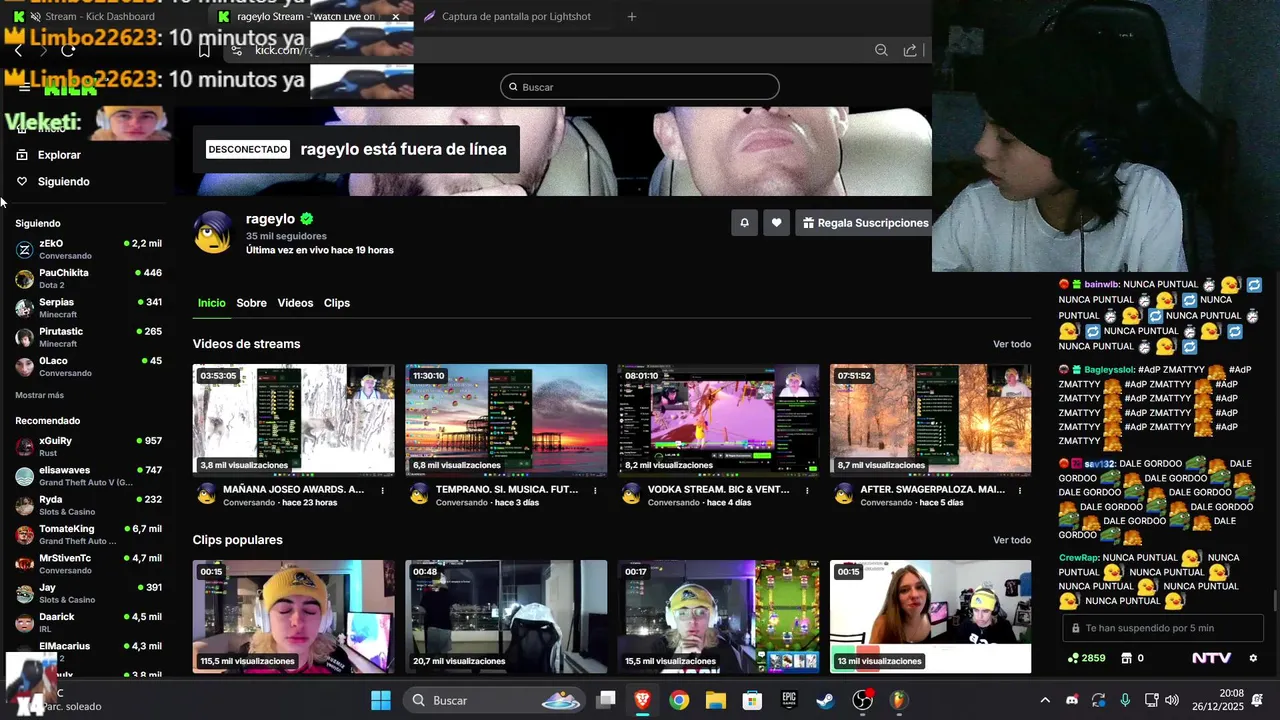Open Serpias channel in sidebar
Image resolution: width=1280 pixels, height=720 pixels.
(x=88, y=307)
